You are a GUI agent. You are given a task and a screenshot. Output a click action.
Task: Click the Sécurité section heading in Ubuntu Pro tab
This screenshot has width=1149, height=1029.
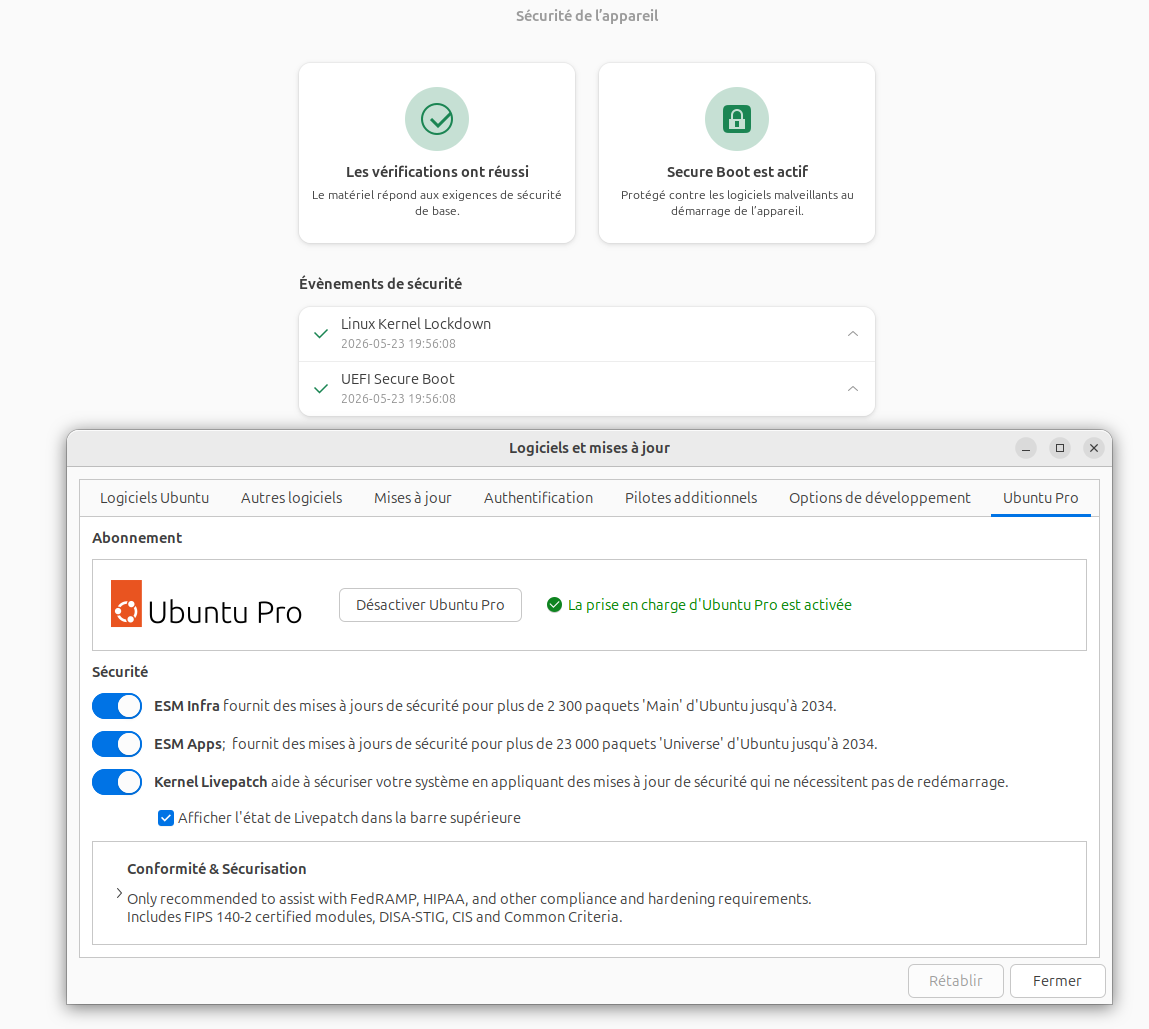tap(120, 672)
